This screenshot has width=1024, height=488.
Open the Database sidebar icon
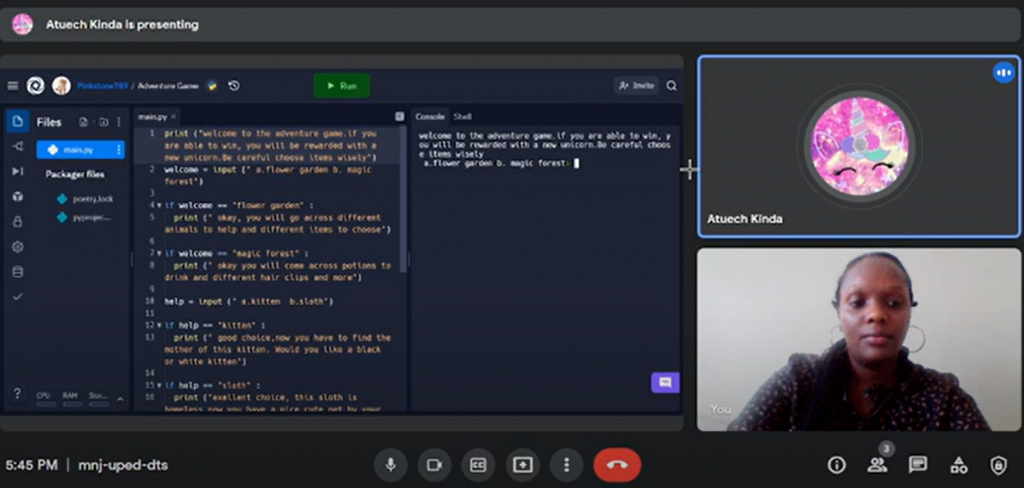(18, 272)
